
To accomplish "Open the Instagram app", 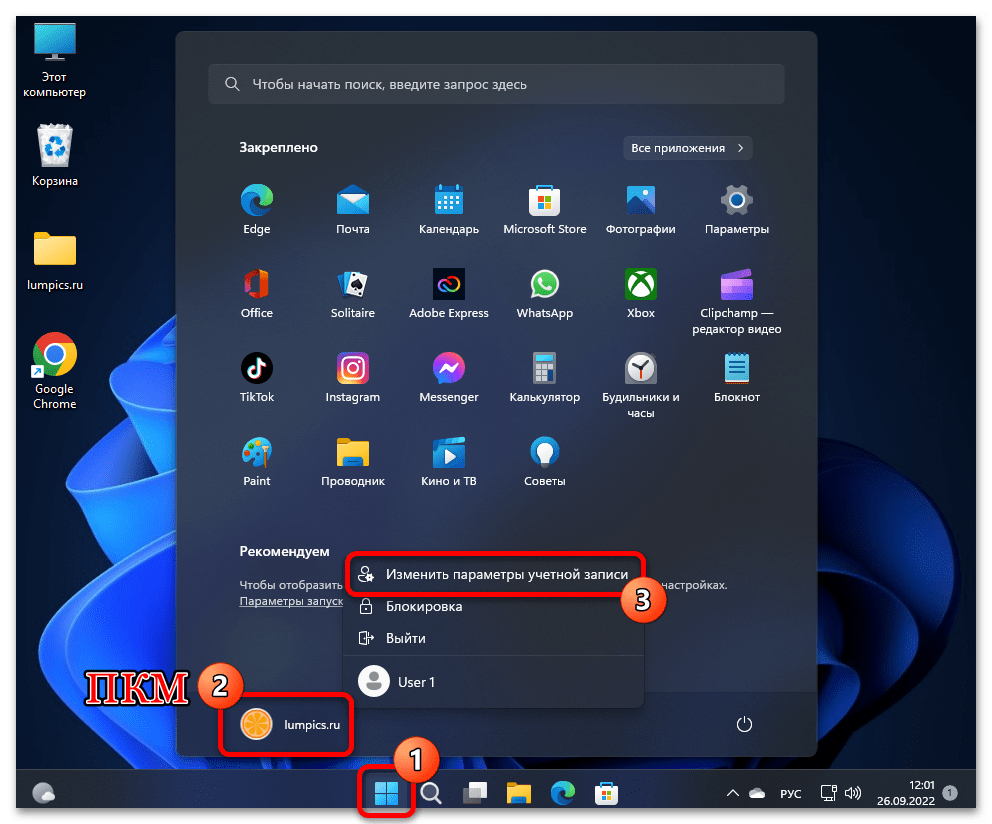I will click(352, 378).
